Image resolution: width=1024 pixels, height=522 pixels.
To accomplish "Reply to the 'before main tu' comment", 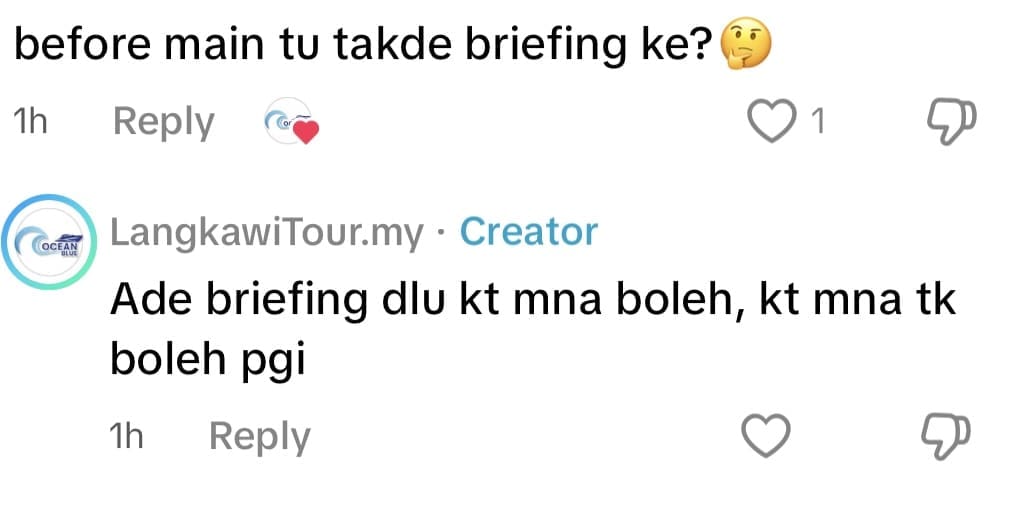I will [164, 122].
